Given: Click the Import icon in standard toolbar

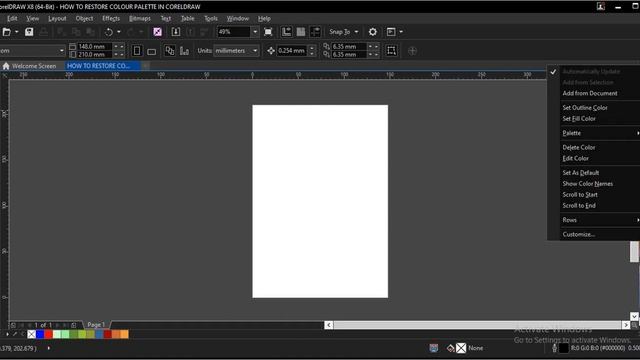Looking at the screenshot, I should click(176, 32).
